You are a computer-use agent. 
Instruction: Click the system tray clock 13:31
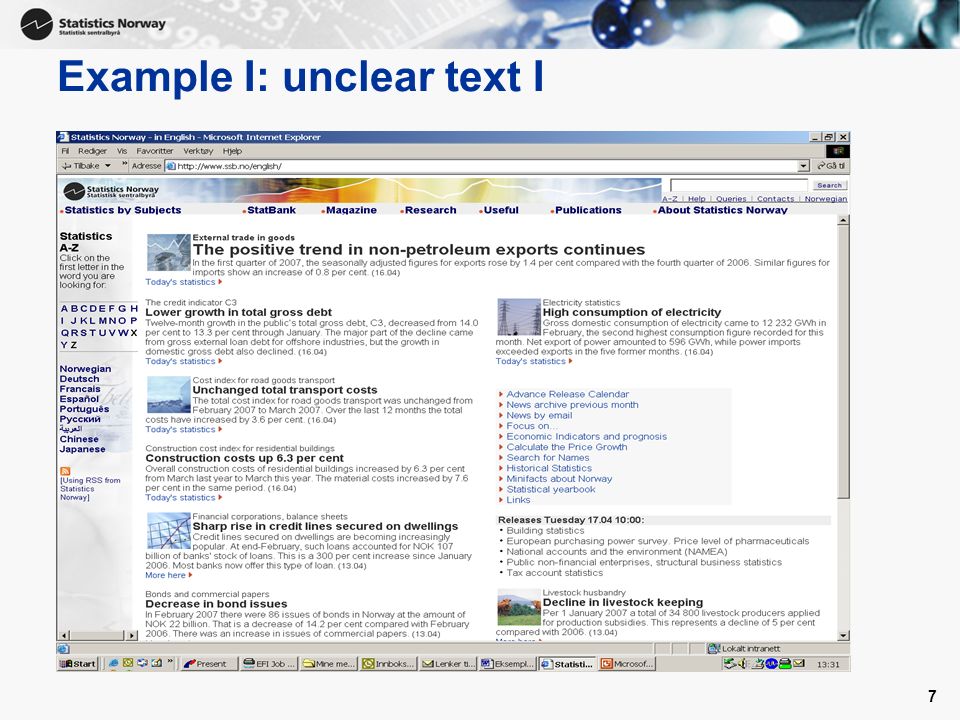(x=828, y=664)
